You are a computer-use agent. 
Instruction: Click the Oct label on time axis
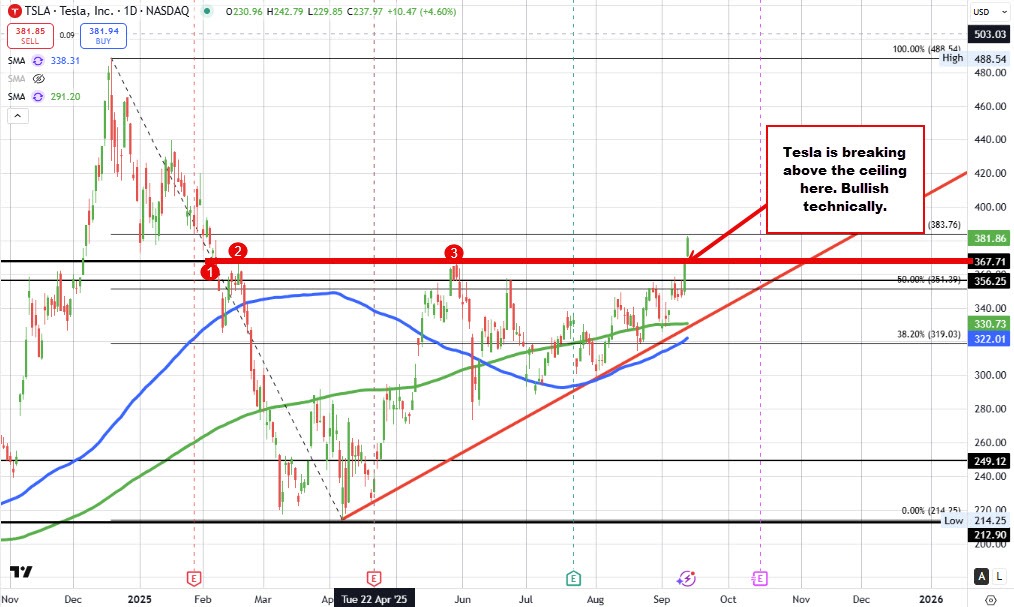point(728,599)
